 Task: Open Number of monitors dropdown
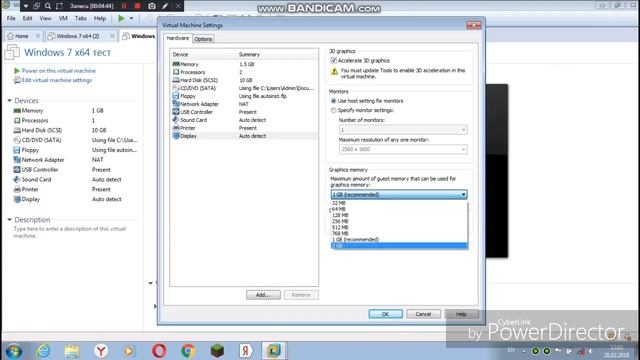403,130
